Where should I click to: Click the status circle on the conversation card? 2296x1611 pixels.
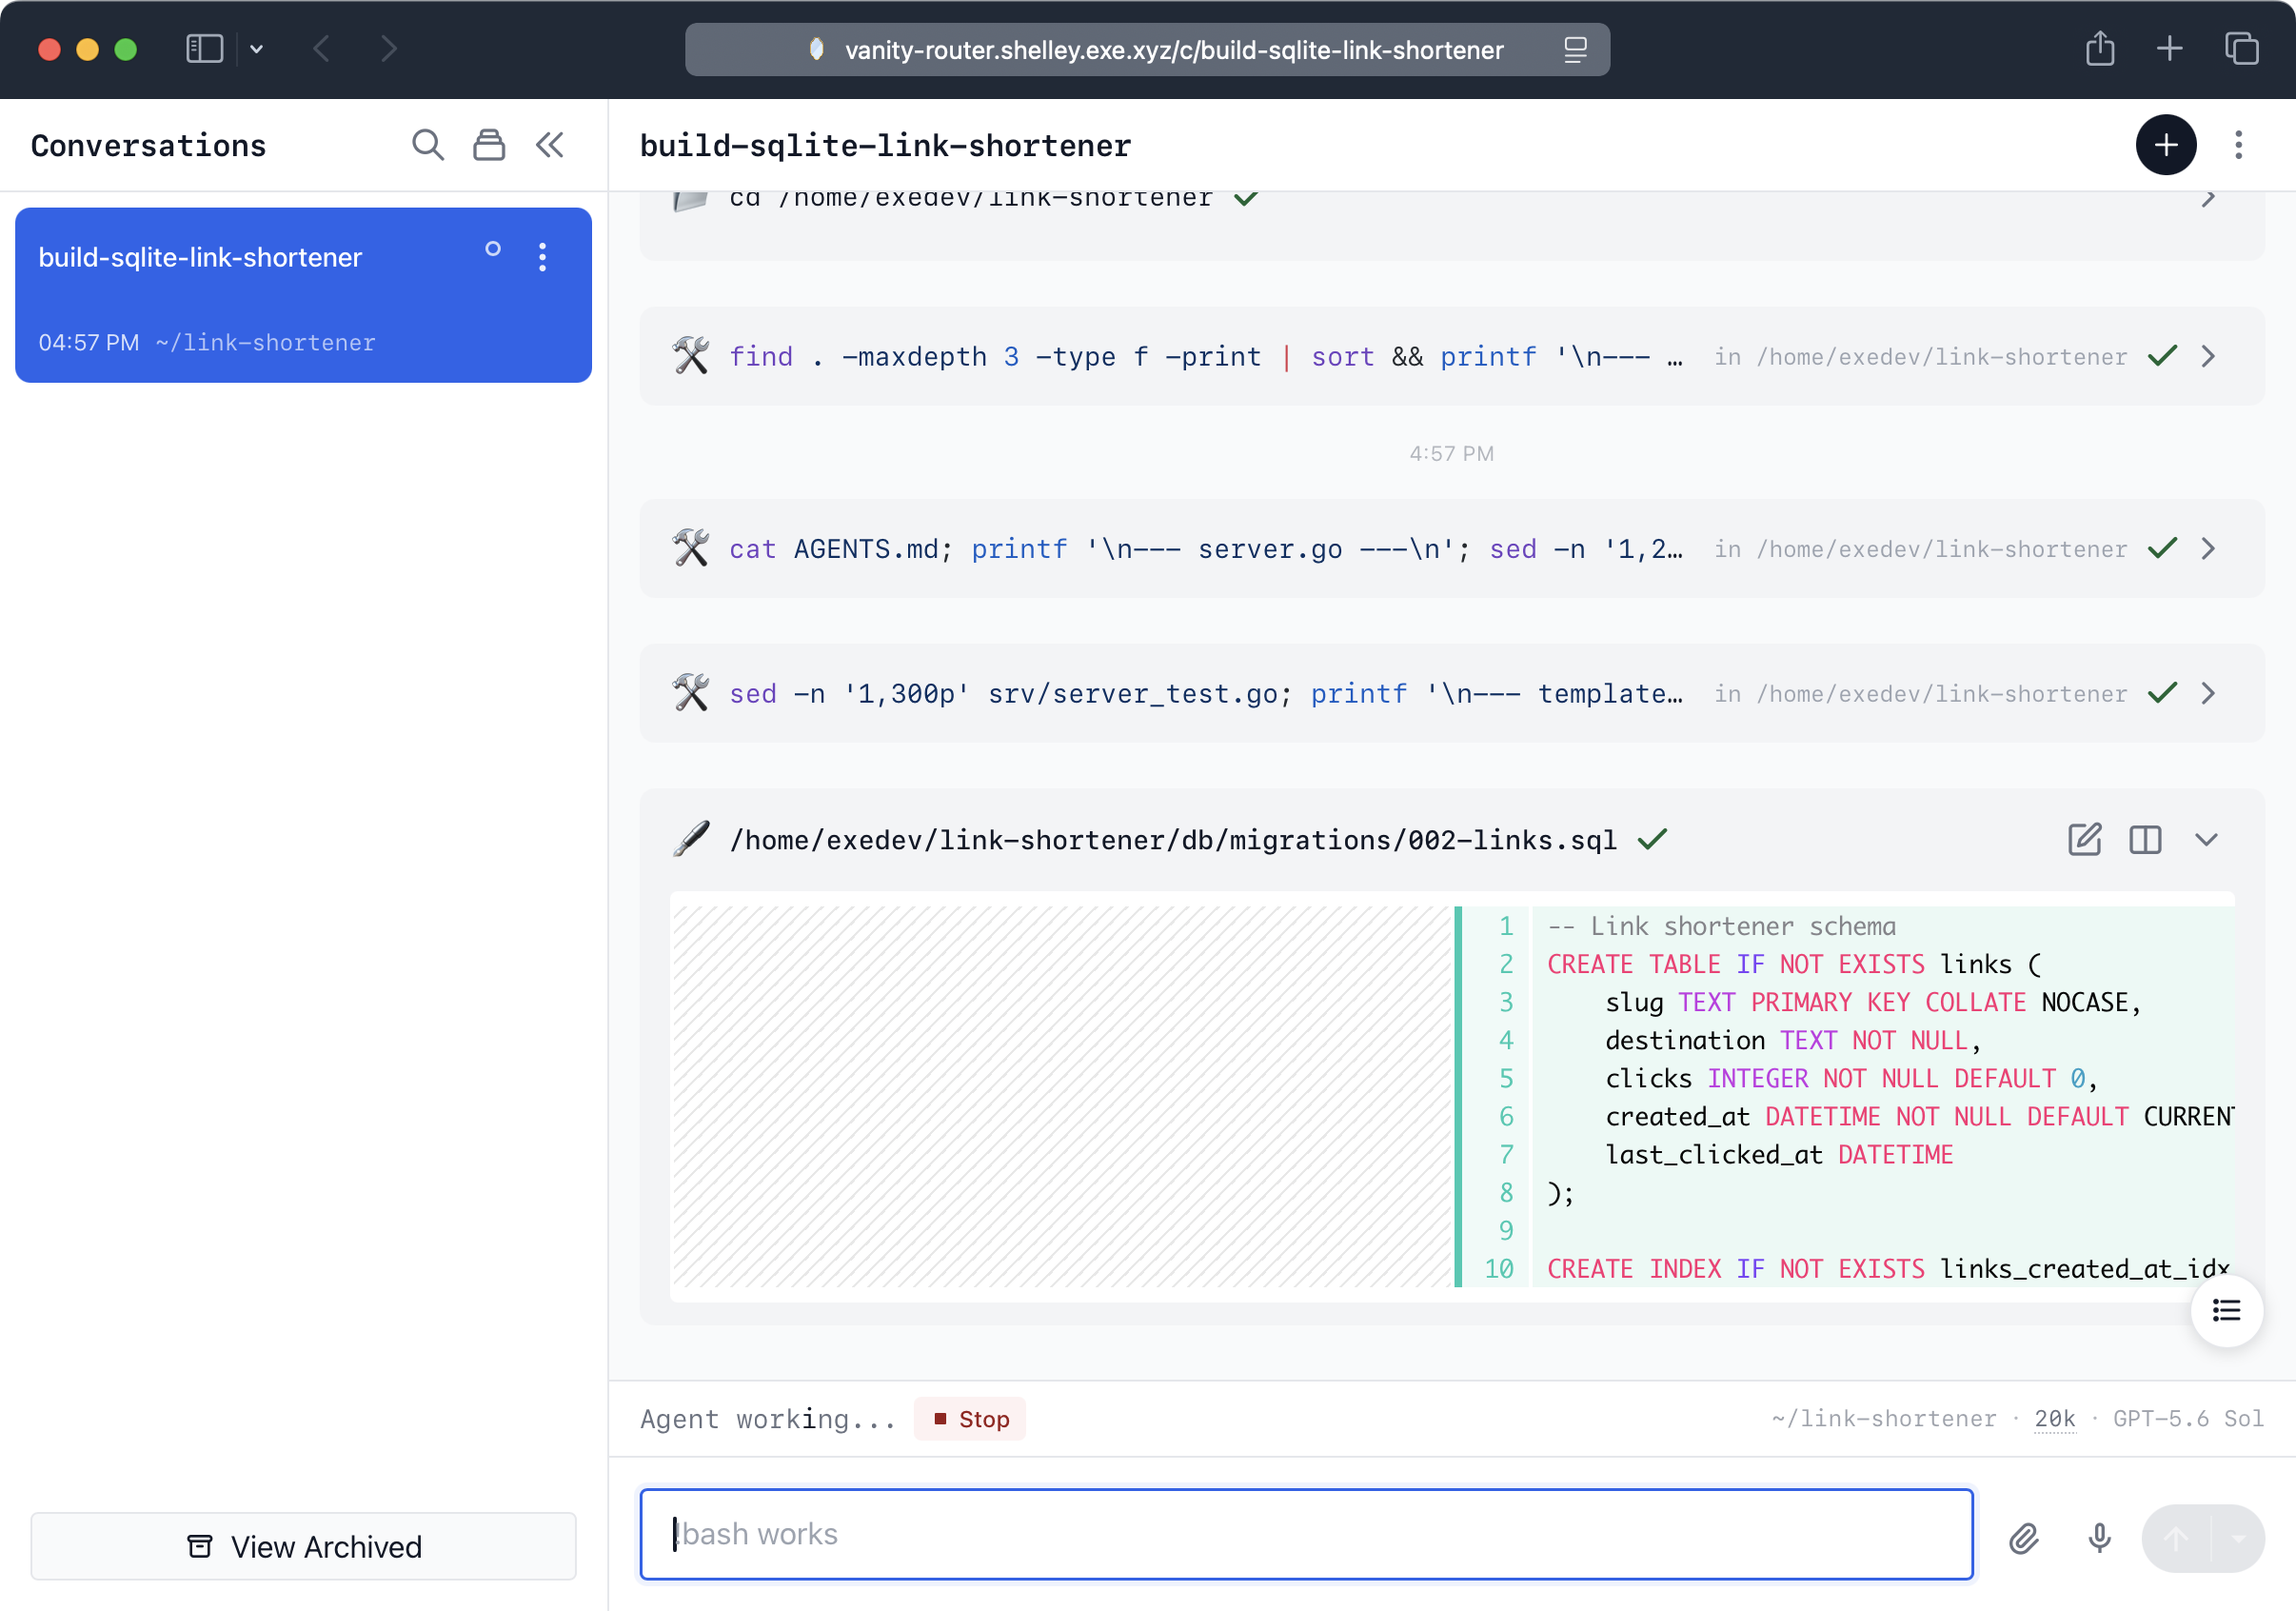click(x=493, y=249)
